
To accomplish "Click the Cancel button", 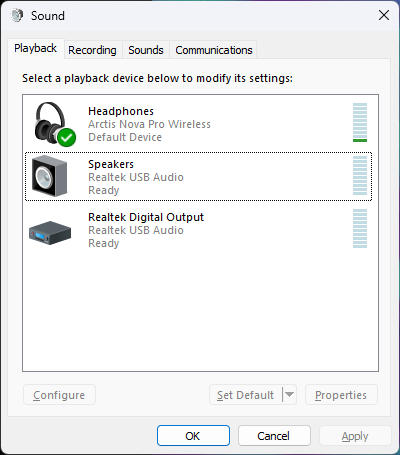I will (274, 436).
